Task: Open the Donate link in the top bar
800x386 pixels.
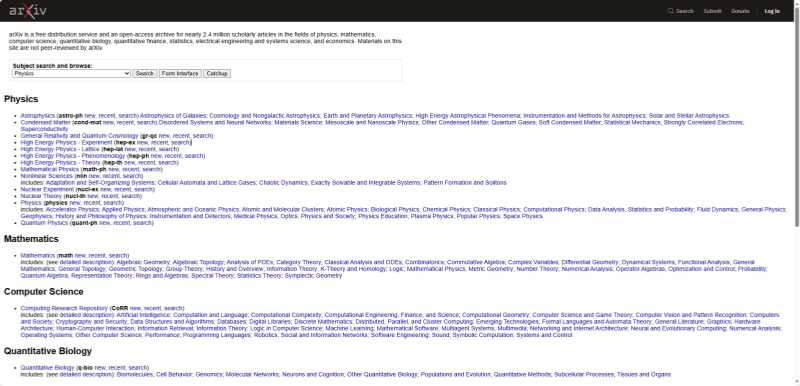Action: point(740,11)
